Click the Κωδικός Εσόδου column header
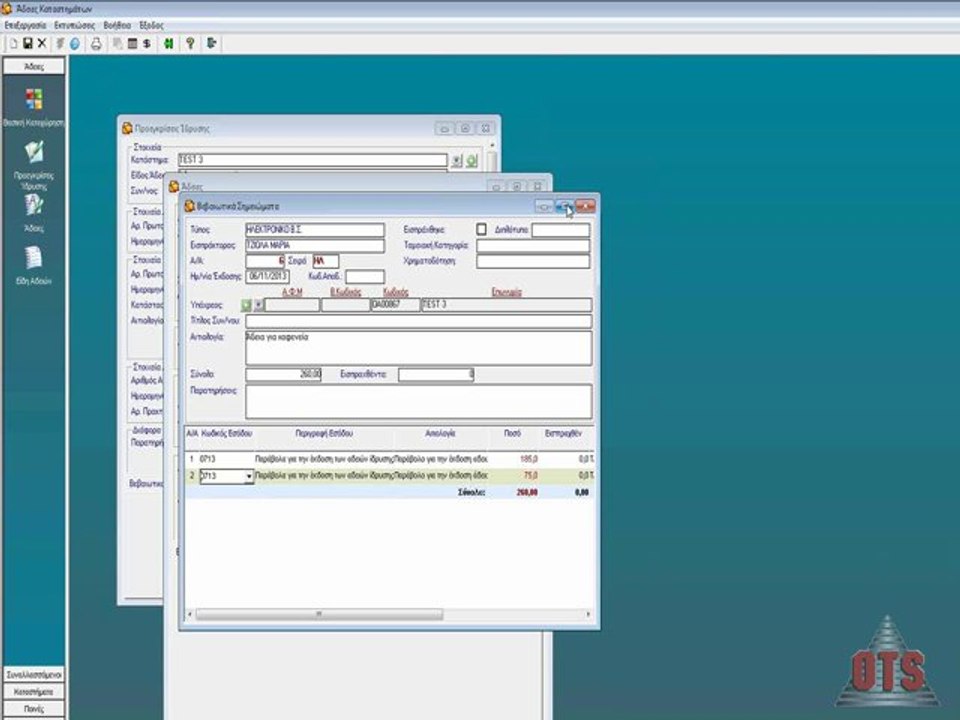 coord(227,433)
